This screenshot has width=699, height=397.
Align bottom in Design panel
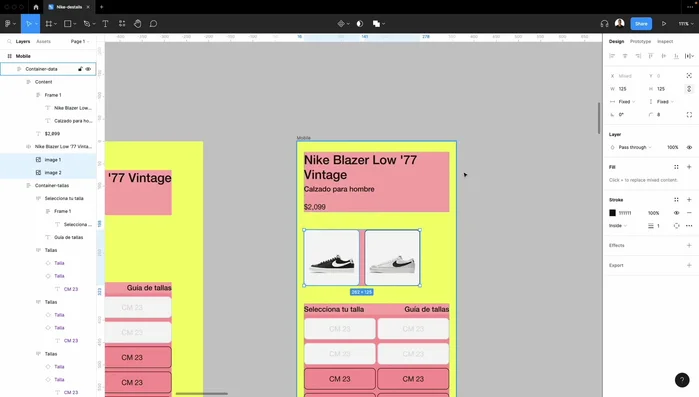pyautogui.click(x=676, y=56)
